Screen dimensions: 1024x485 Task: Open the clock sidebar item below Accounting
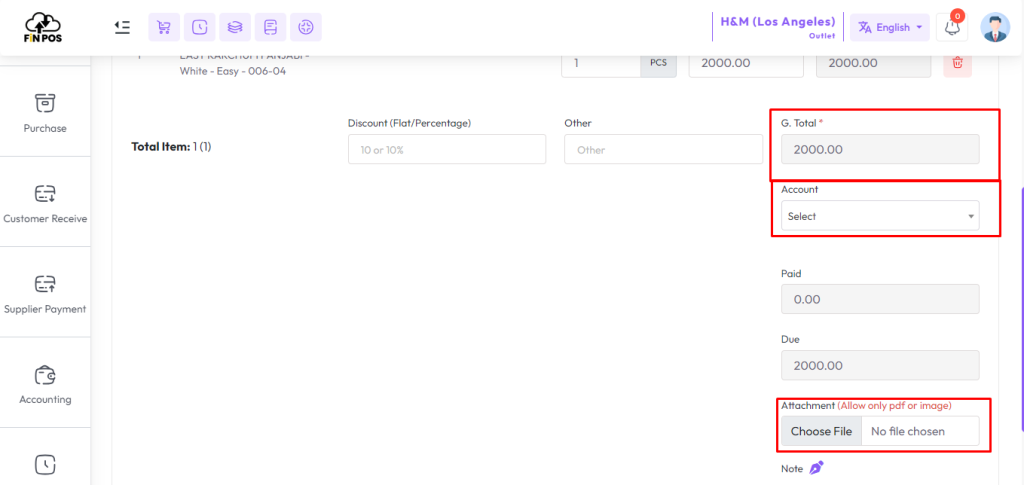[45, 463]
